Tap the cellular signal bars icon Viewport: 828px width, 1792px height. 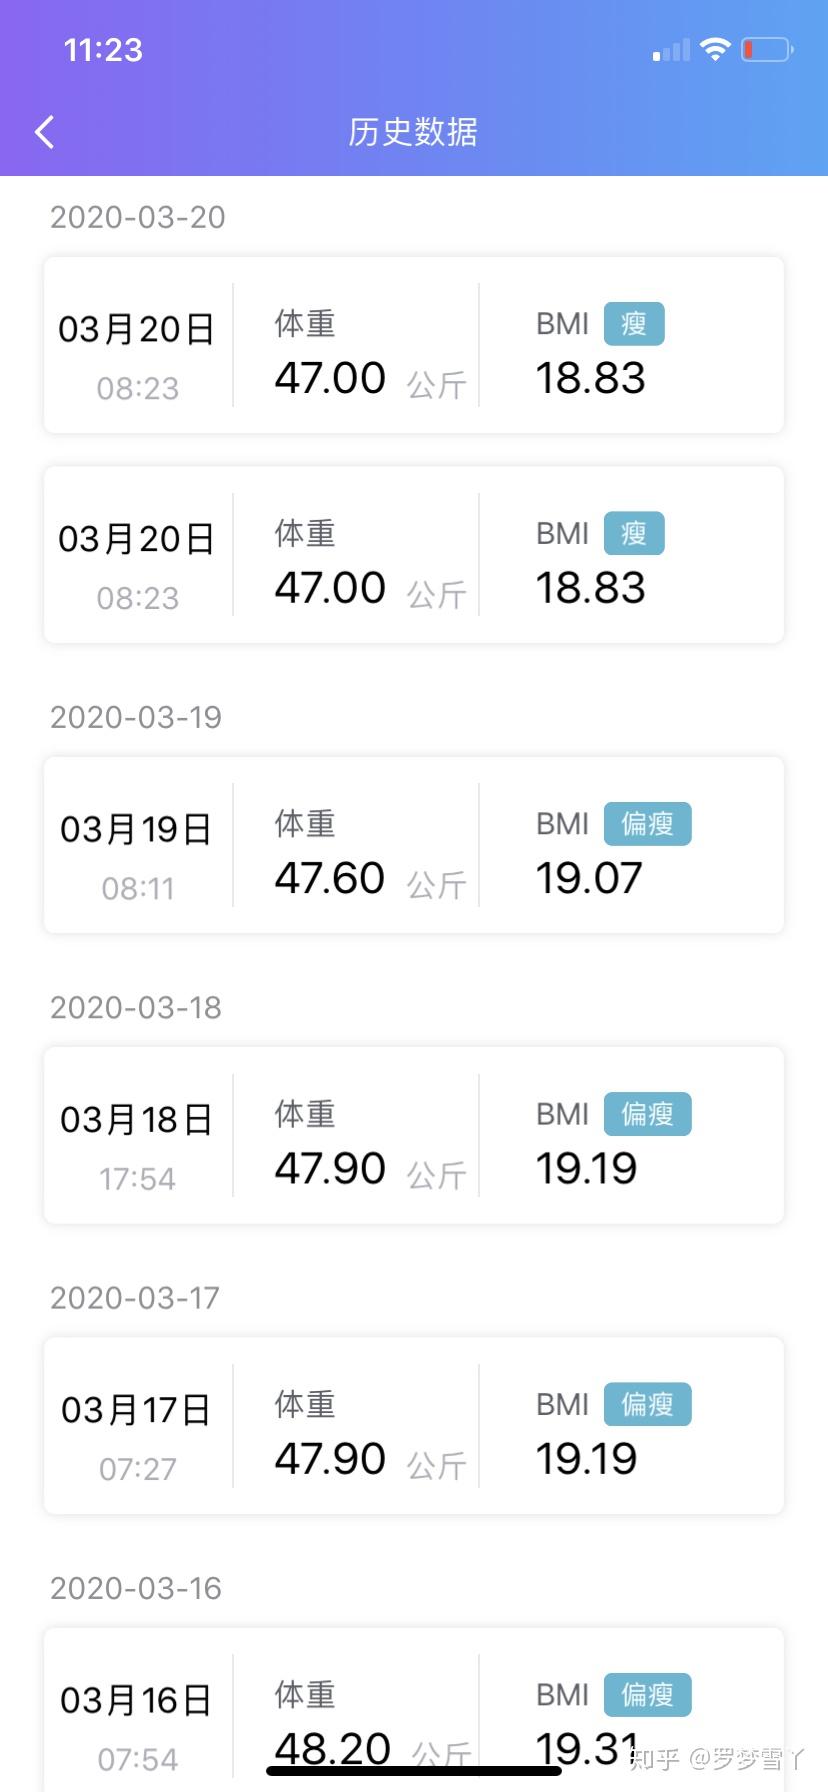point(671,50)
